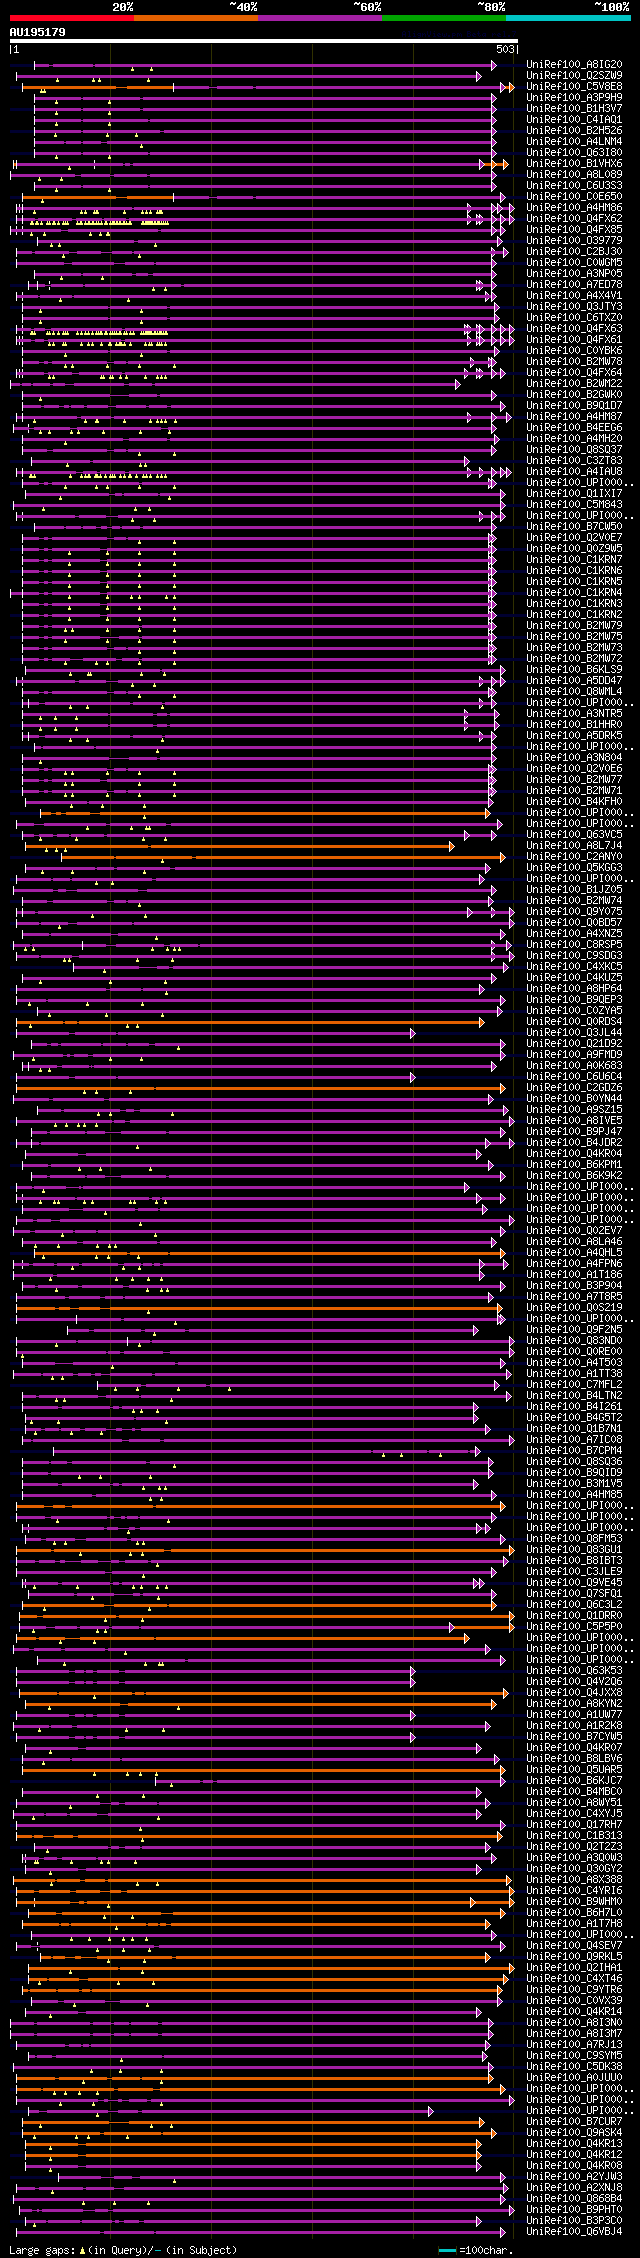Click the label UniRef100_A8L089
Image resolution: width=640 pixels, height=2258 pixels.
pyautogui.click(x=574, y=174)
